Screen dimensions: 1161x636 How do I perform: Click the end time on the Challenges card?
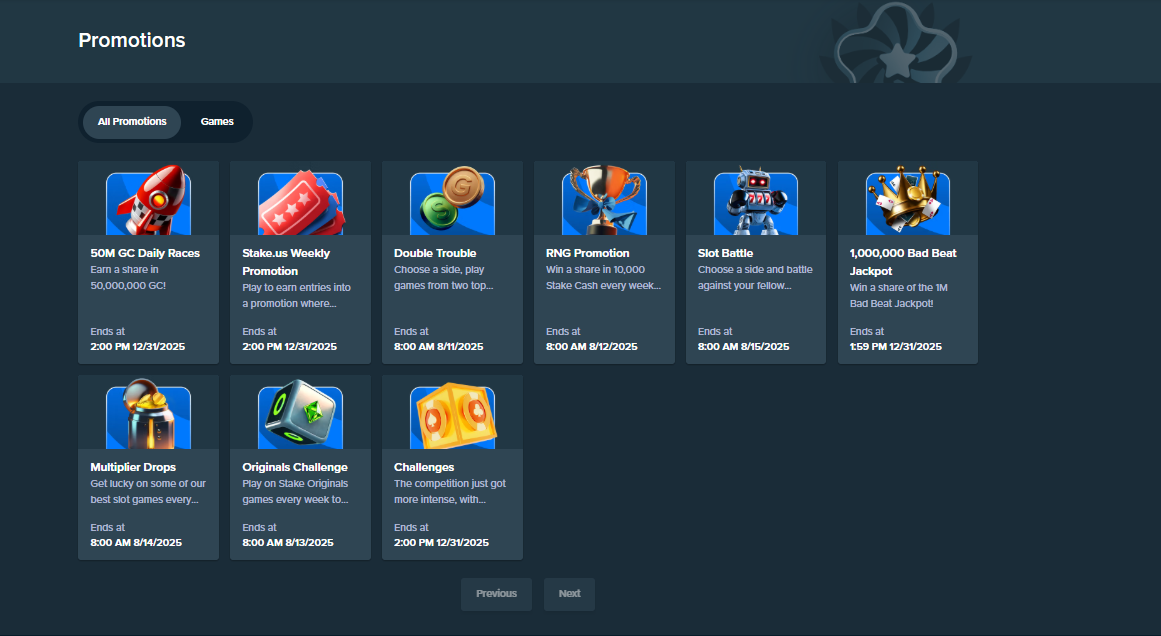coord(441,543)
